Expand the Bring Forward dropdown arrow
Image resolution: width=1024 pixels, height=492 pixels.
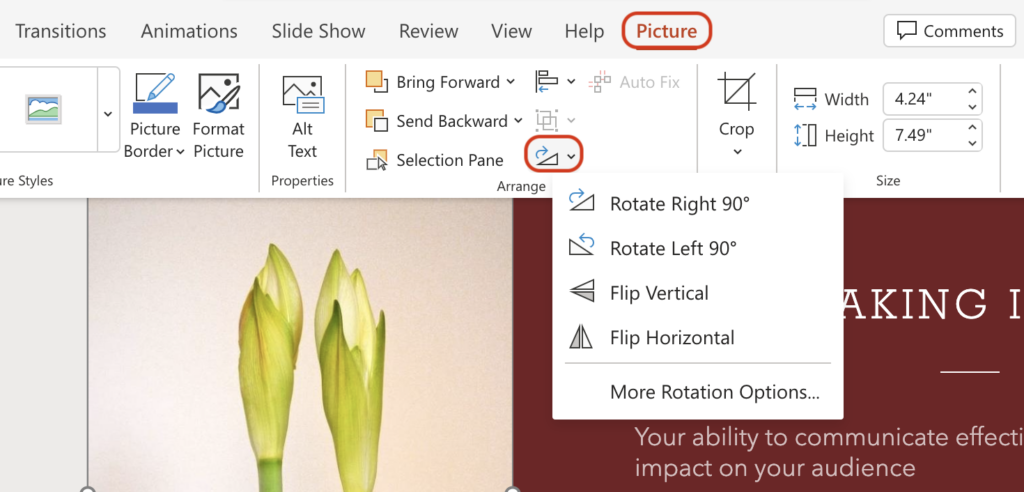pos(511,82)
